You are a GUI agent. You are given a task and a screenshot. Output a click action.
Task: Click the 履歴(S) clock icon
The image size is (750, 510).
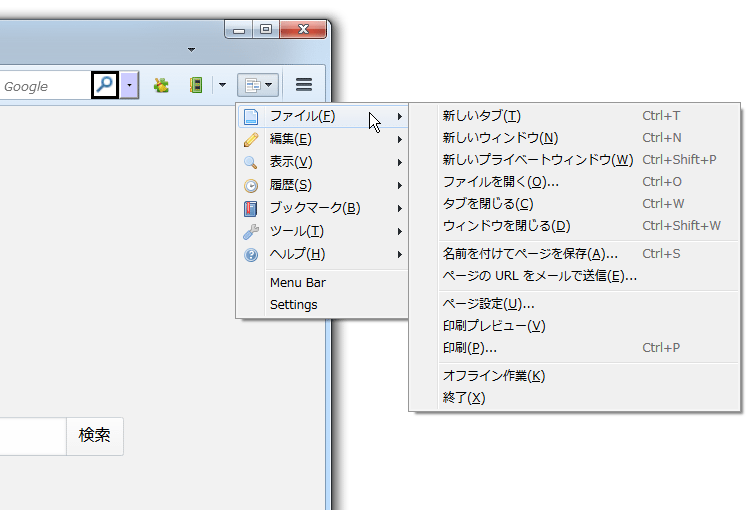tap(251, 185)
